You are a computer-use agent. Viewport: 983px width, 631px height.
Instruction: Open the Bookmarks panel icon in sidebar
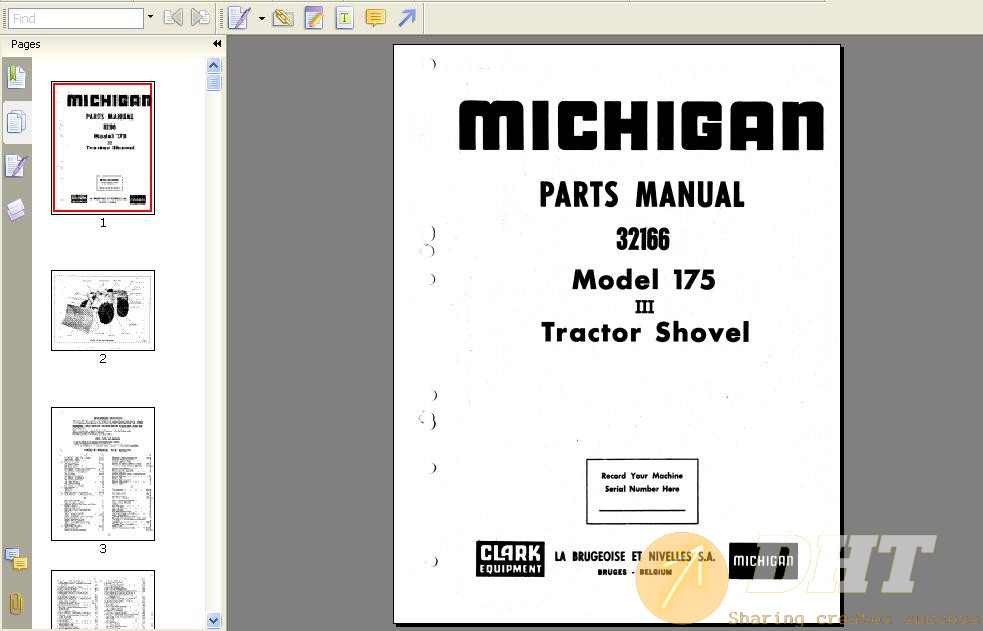coord(16,77)
